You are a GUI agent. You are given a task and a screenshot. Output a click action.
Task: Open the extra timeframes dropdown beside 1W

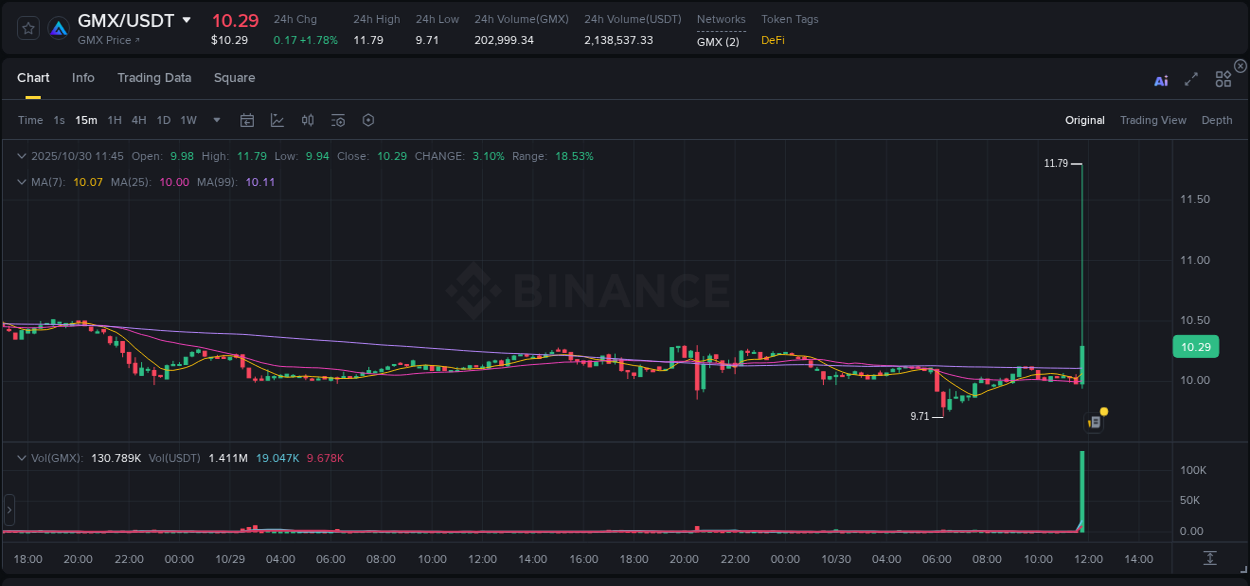pos(215,120)
